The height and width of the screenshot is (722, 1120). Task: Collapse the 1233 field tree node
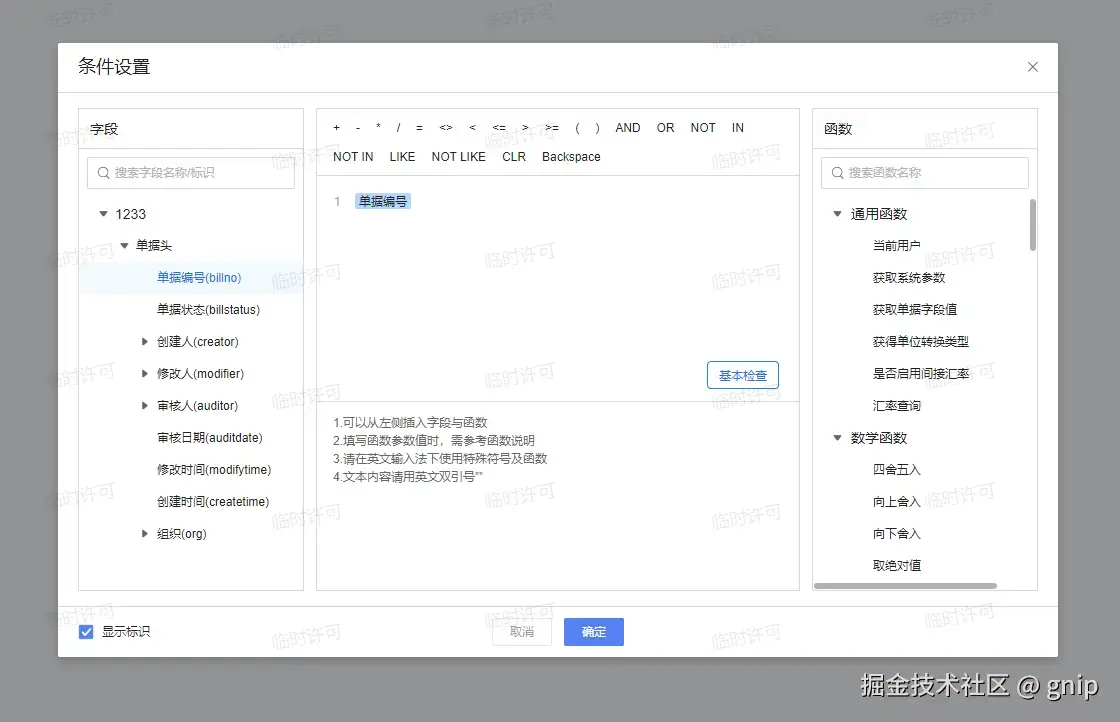(104, 213)
